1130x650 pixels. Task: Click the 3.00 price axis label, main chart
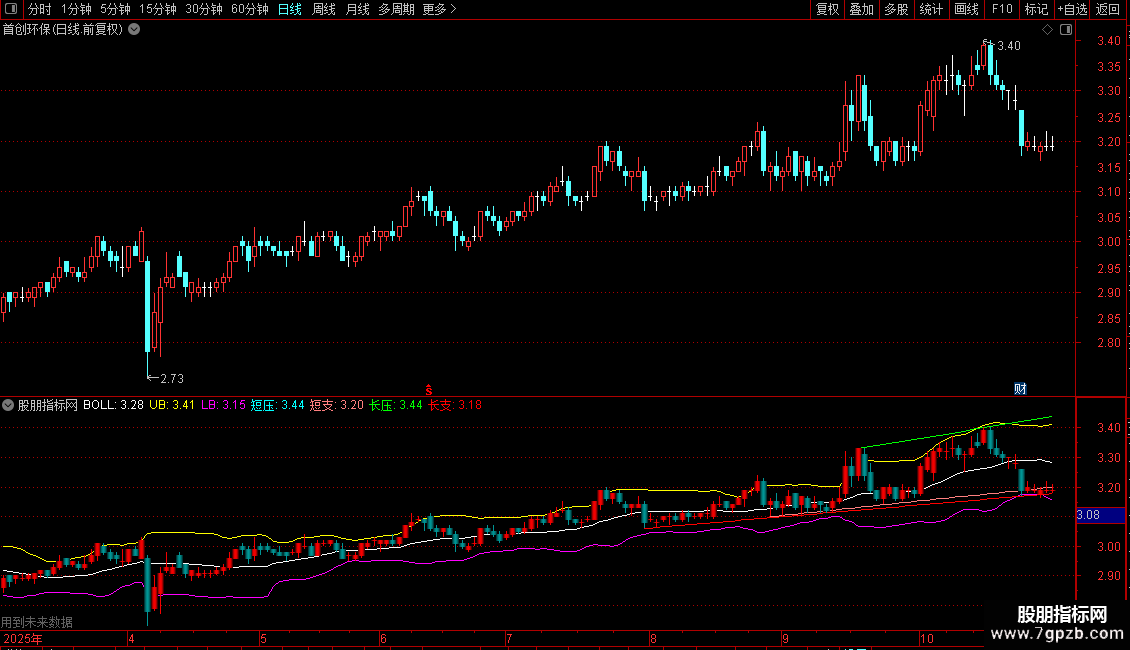tap(1108, 242)
